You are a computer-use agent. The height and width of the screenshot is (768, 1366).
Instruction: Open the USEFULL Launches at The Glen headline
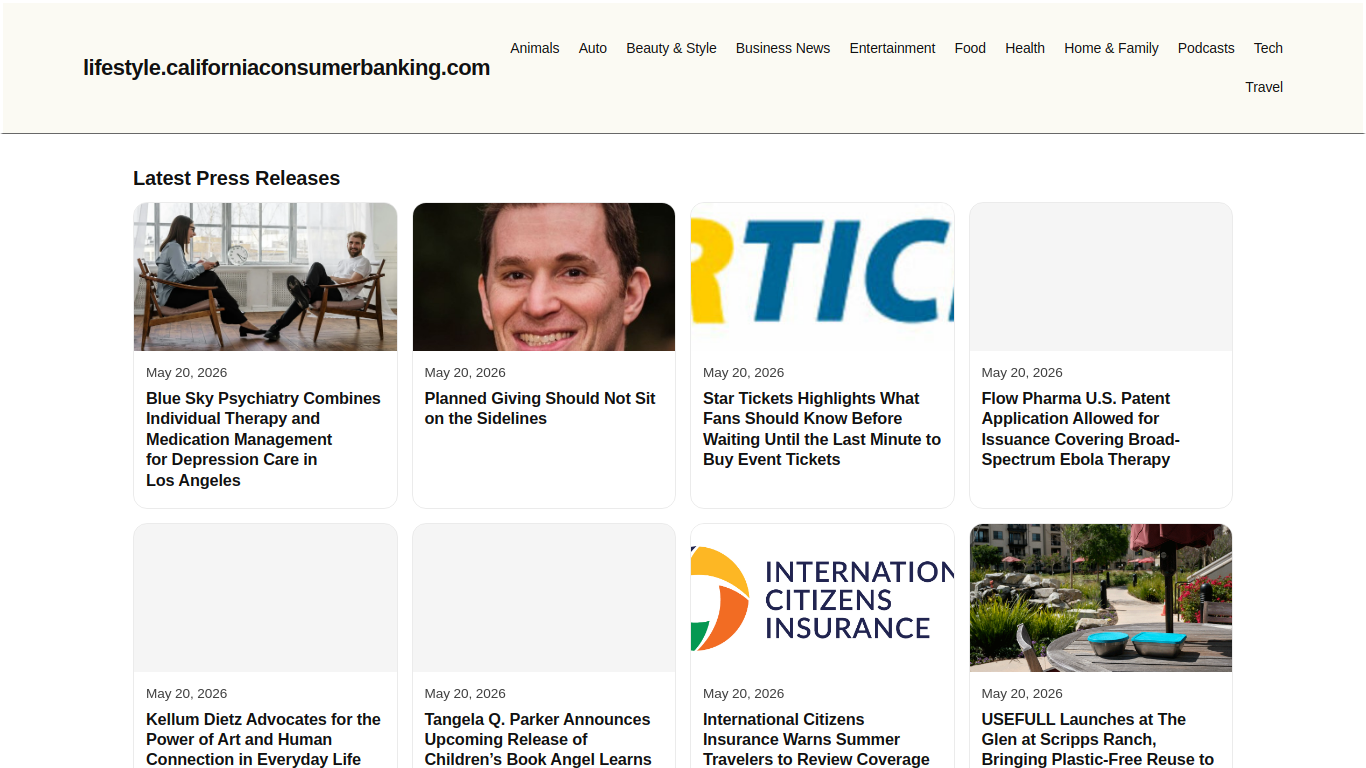pos(1098,739)
